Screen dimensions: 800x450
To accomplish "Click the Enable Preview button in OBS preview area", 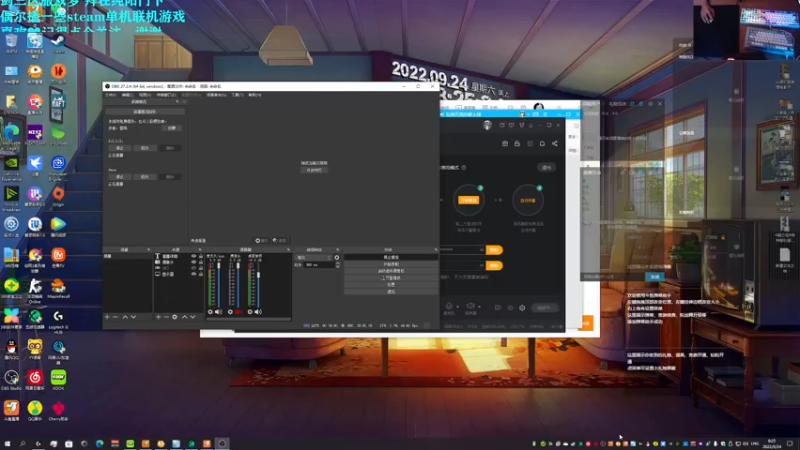I will point(314,170).
